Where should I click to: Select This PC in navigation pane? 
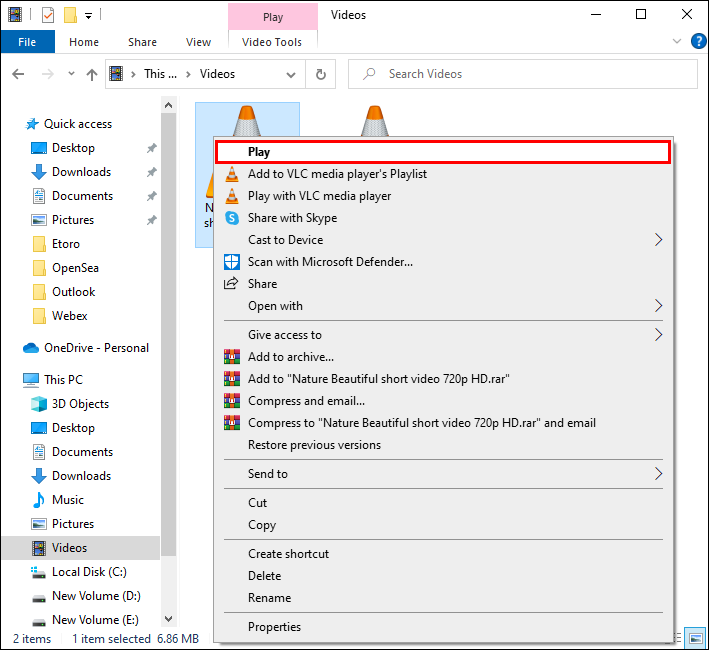point(63,380)
